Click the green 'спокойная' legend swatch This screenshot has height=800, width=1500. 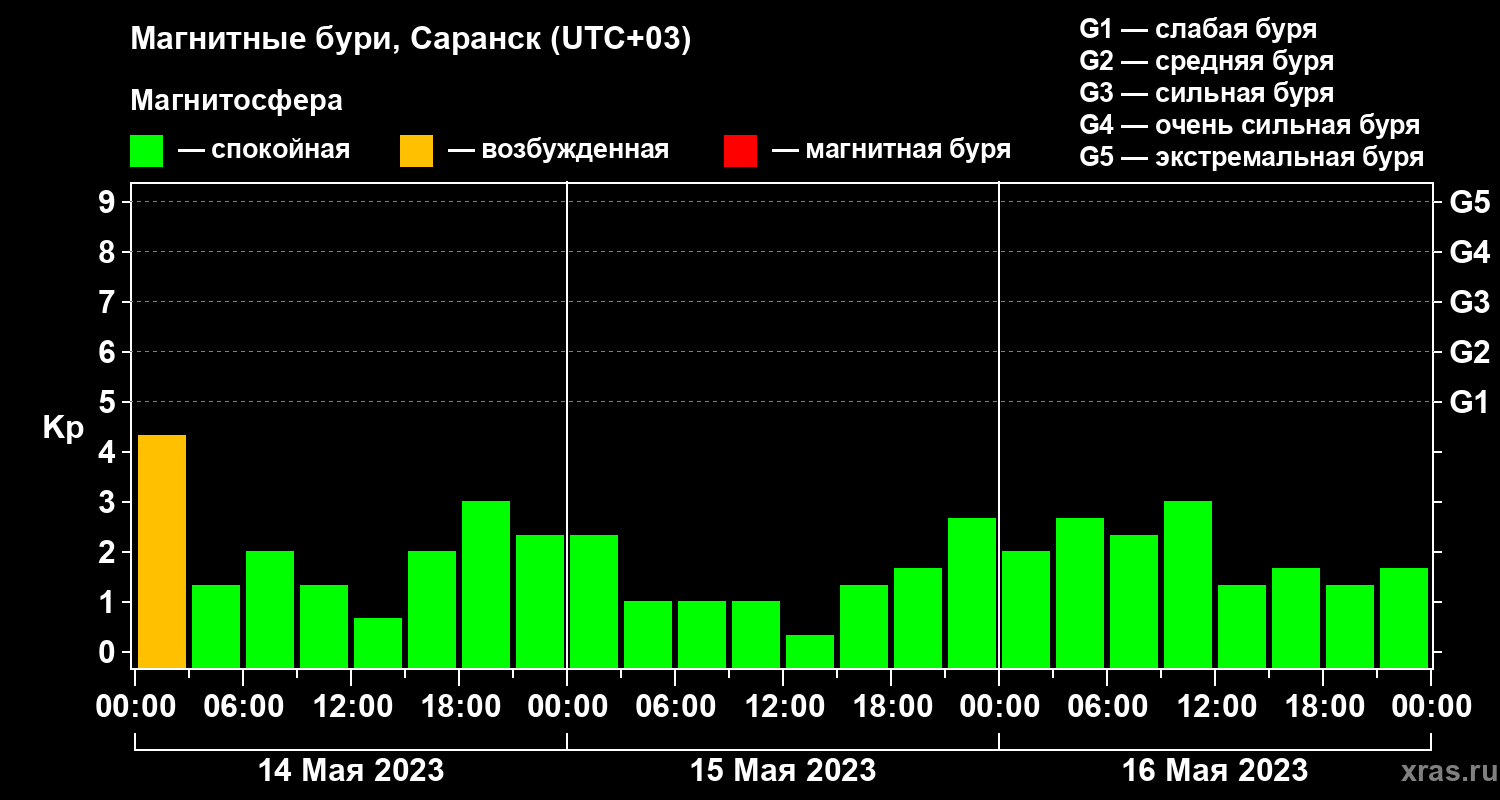(x=146, y=151)
